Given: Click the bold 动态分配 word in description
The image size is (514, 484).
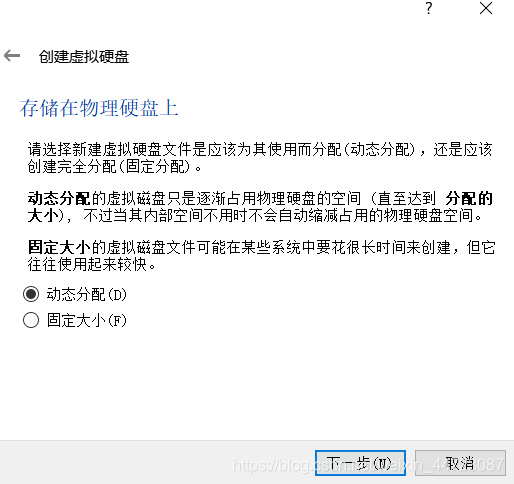Looking at the screenshot, I should [x=59, y=198].
